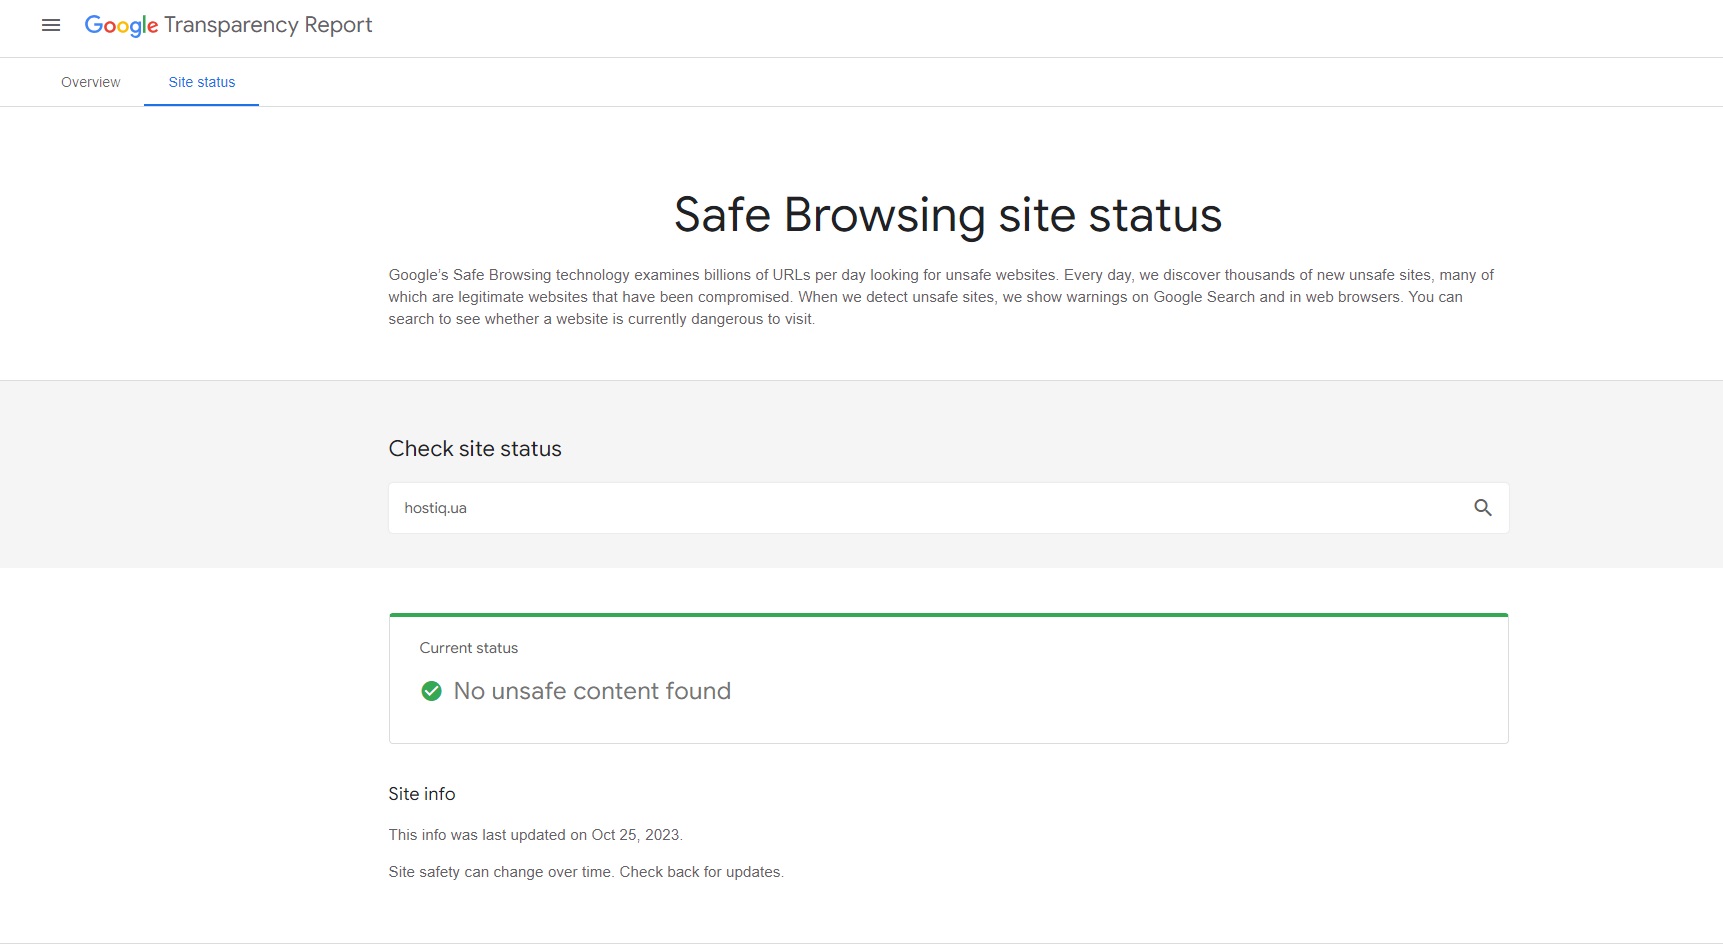Click the green checkmark status icon
This screenshot has height=945, width=1723.
coord(431,691)
